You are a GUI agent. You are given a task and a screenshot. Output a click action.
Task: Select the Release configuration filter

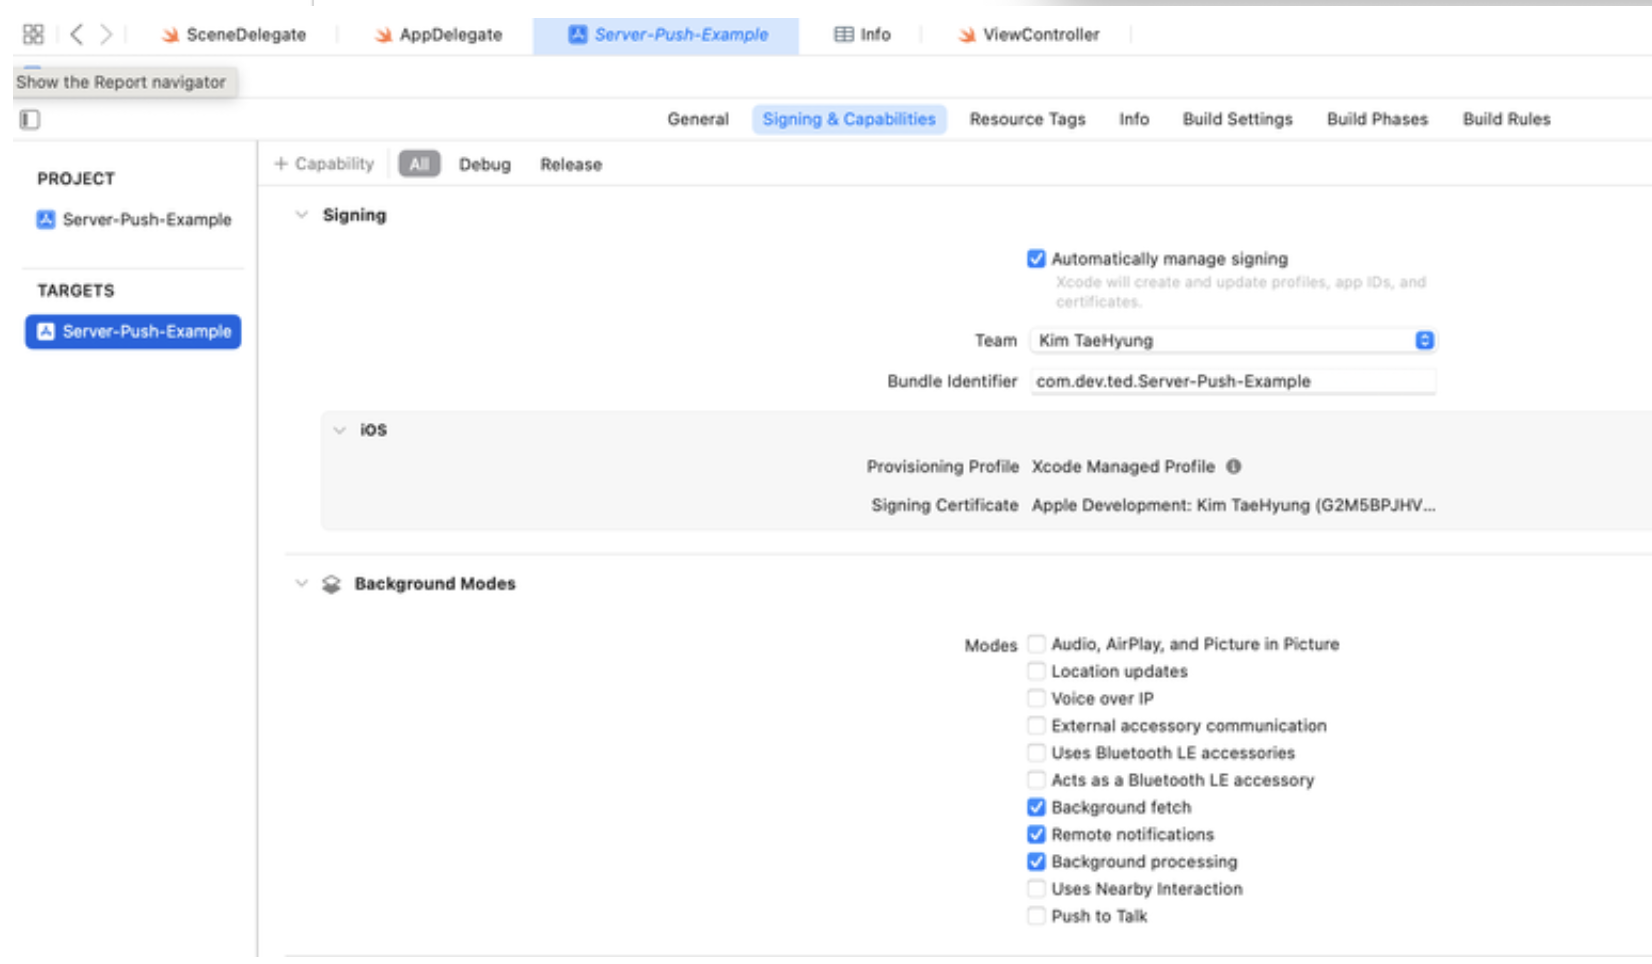pyautogui.click(x=571, y=165)
